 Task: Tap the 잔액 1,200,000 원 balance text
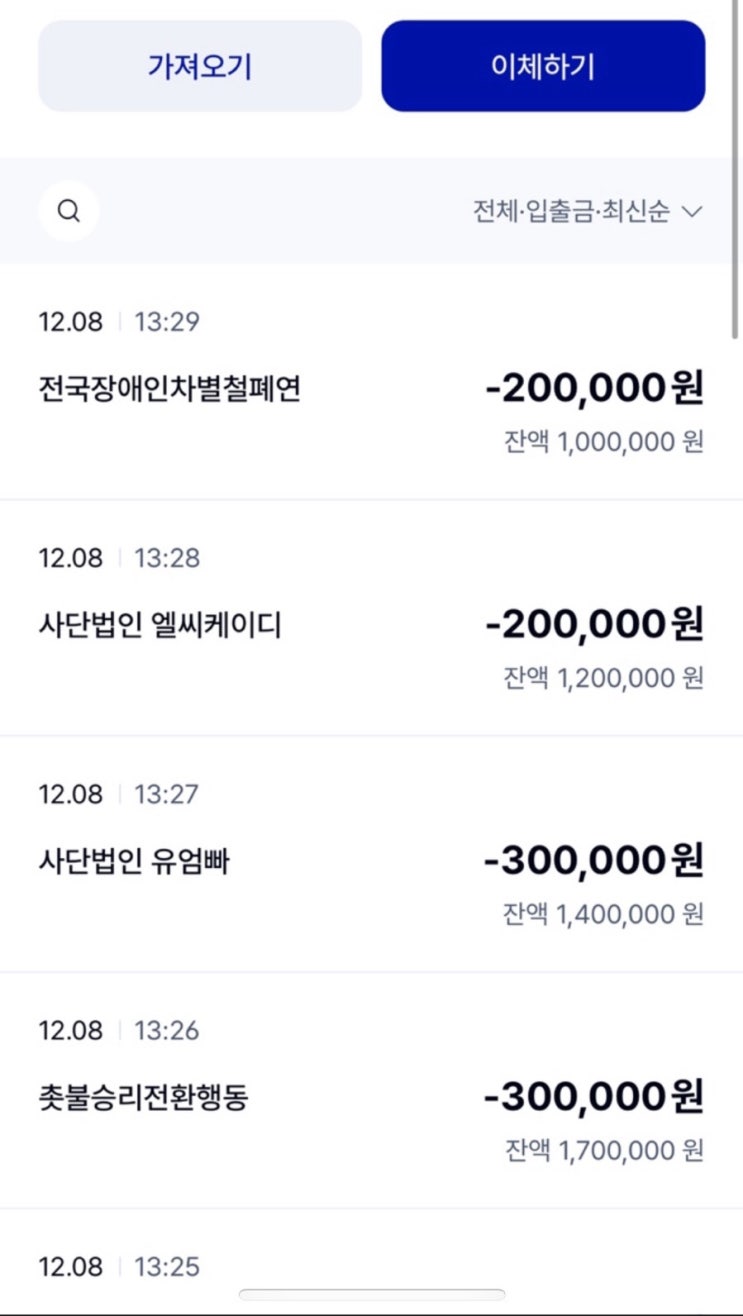point(604,678)
